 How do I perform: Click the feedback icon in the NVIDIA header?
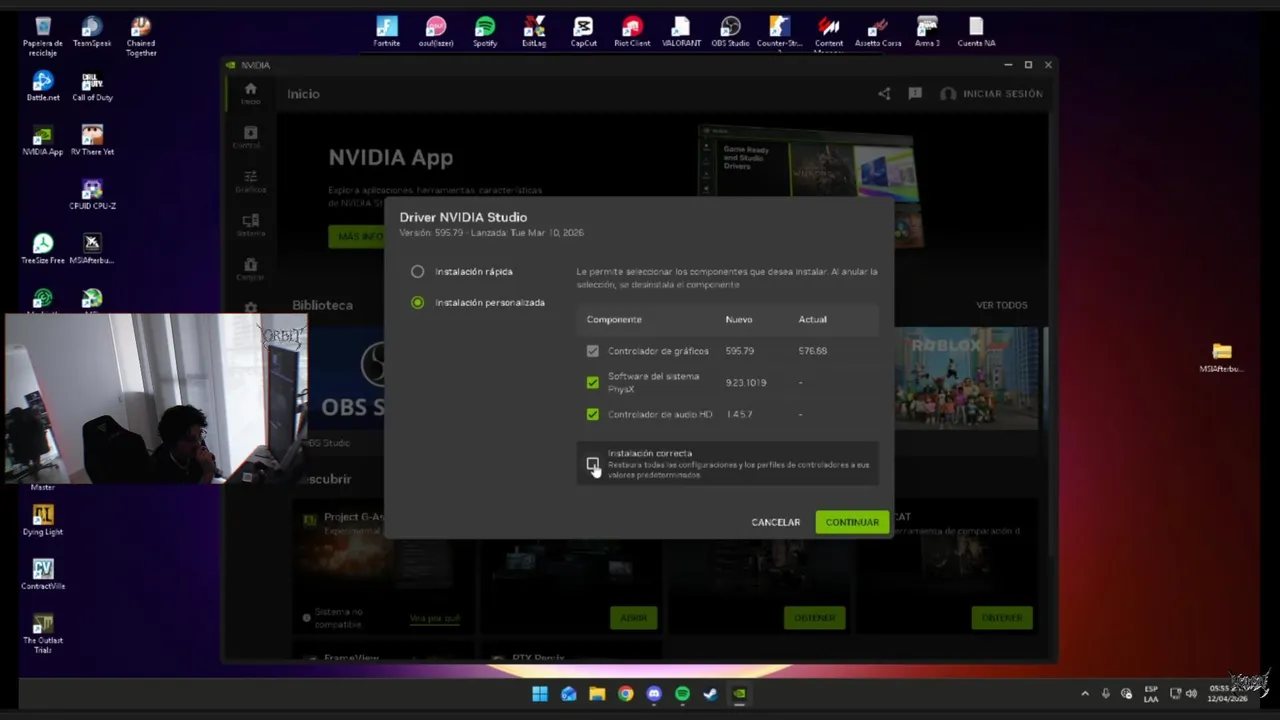915,93
